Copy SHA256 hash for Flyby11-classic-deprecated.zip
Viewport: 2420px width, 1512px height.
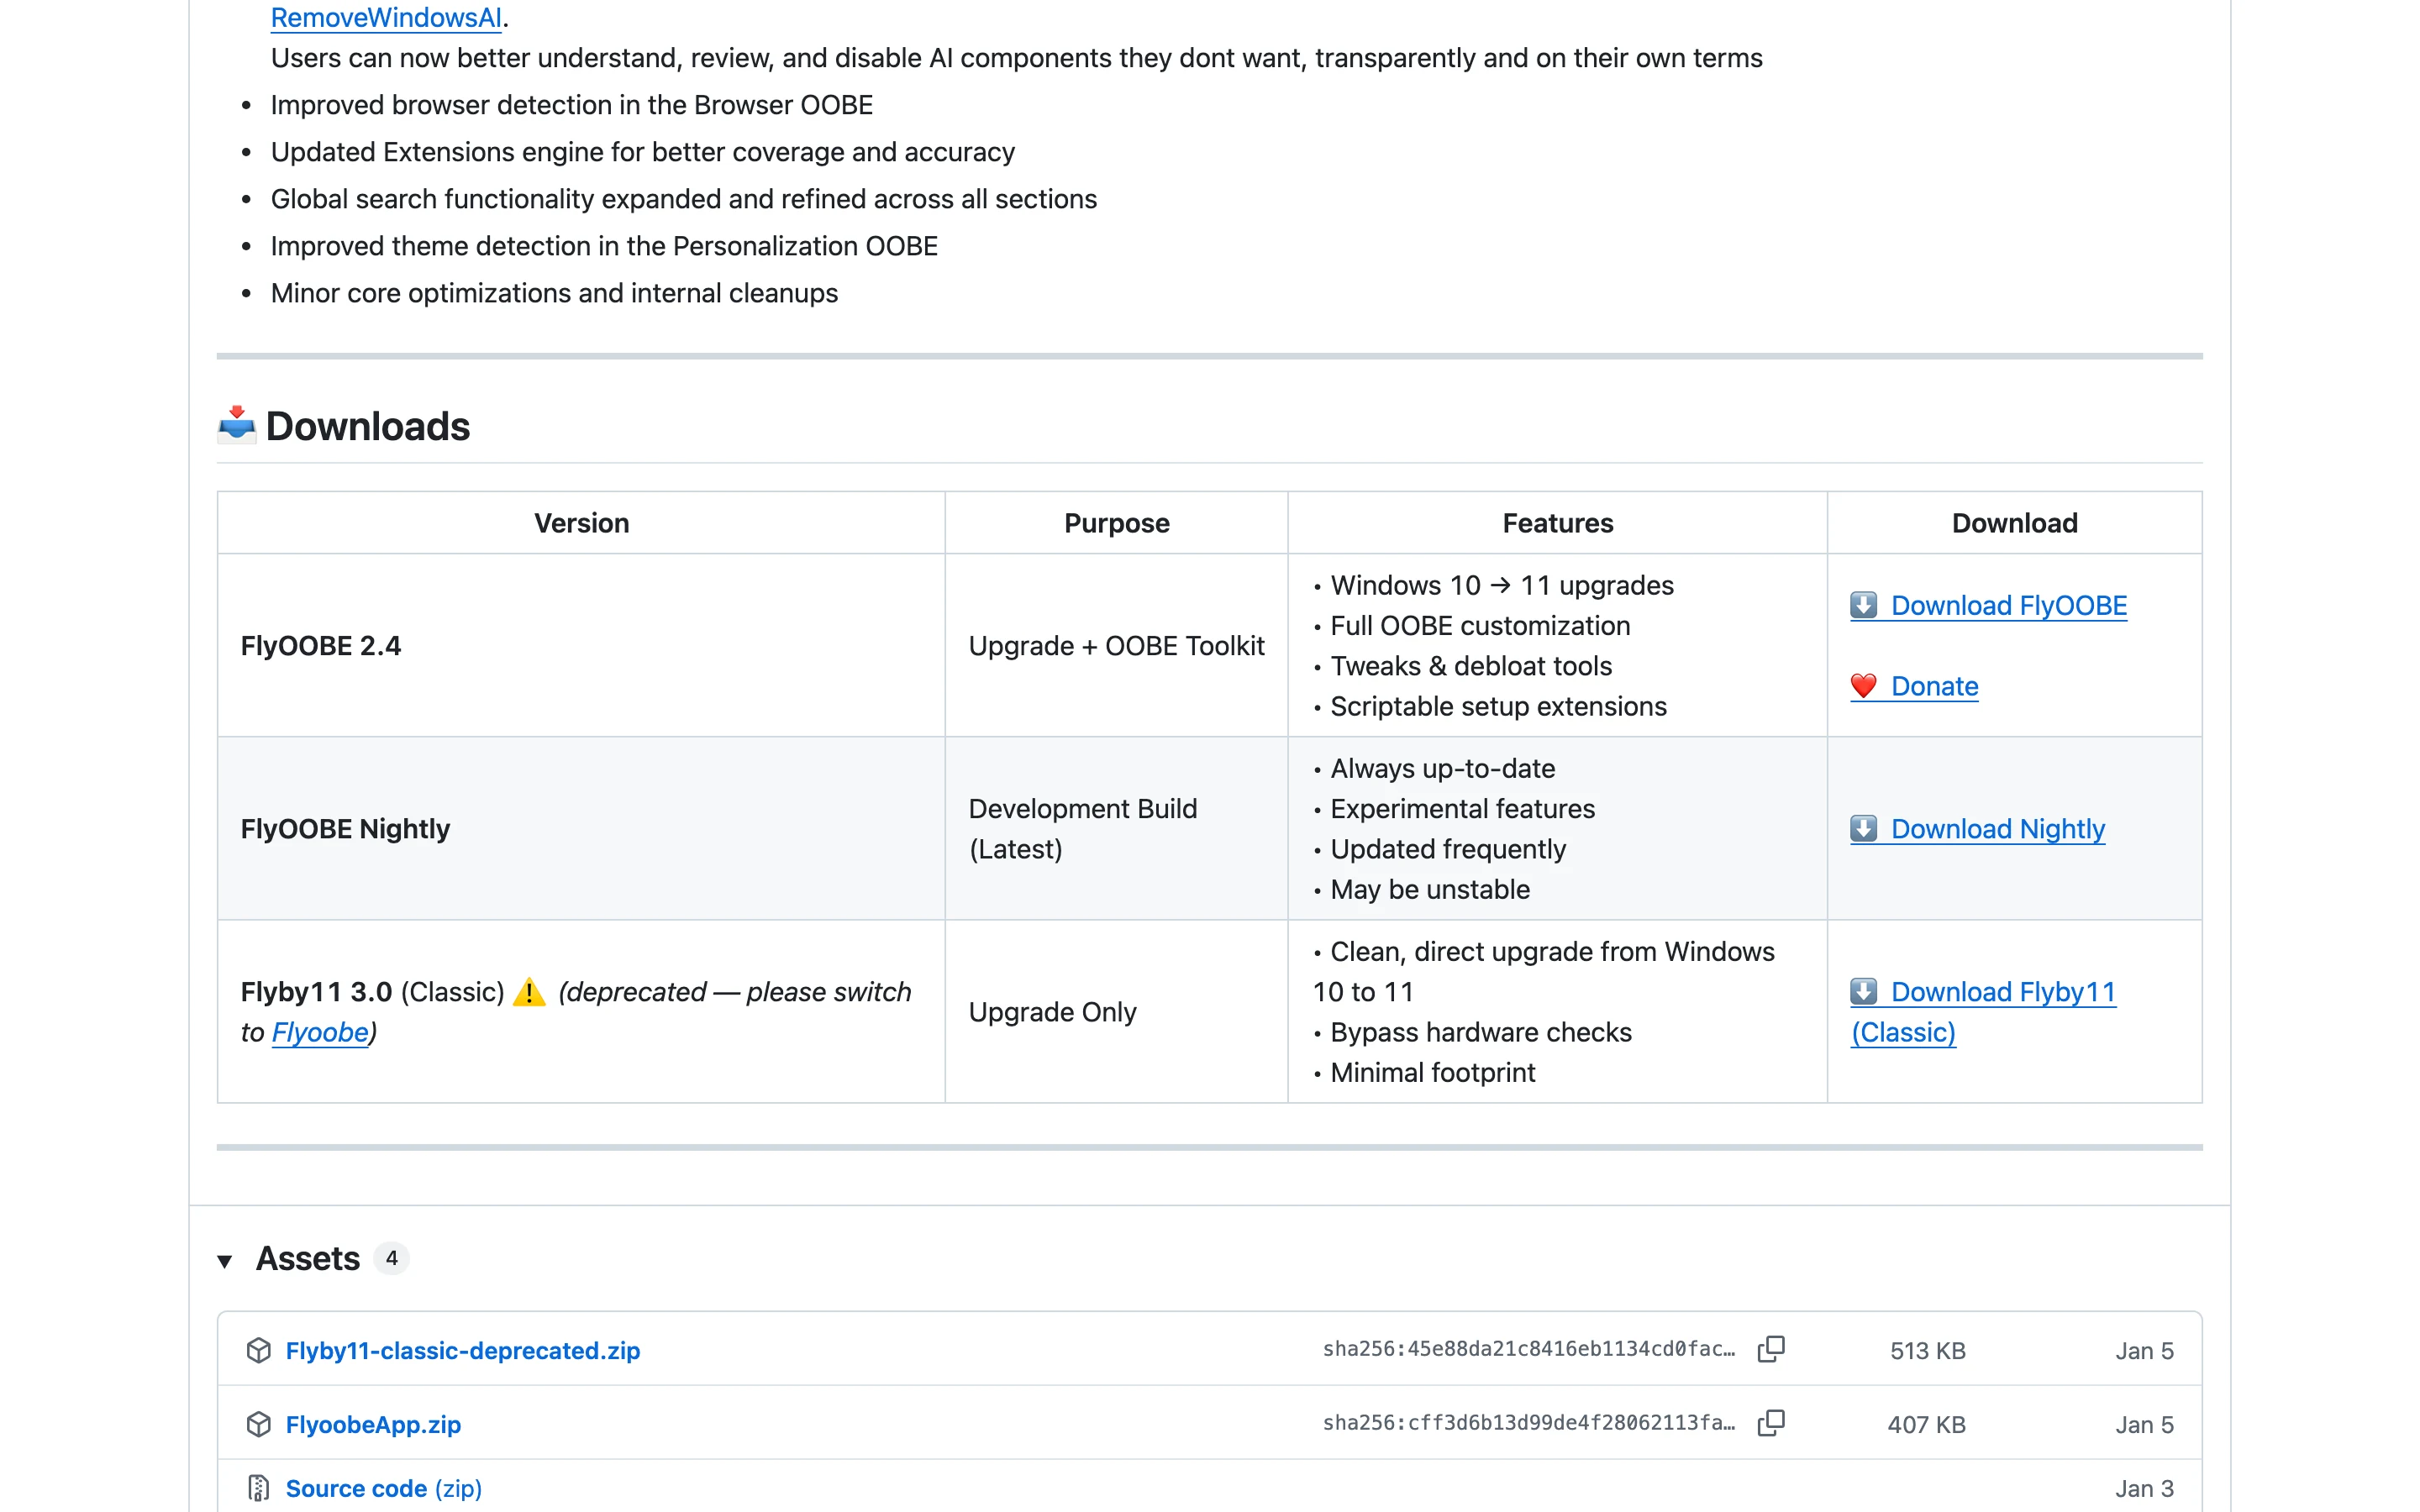1771,1349
